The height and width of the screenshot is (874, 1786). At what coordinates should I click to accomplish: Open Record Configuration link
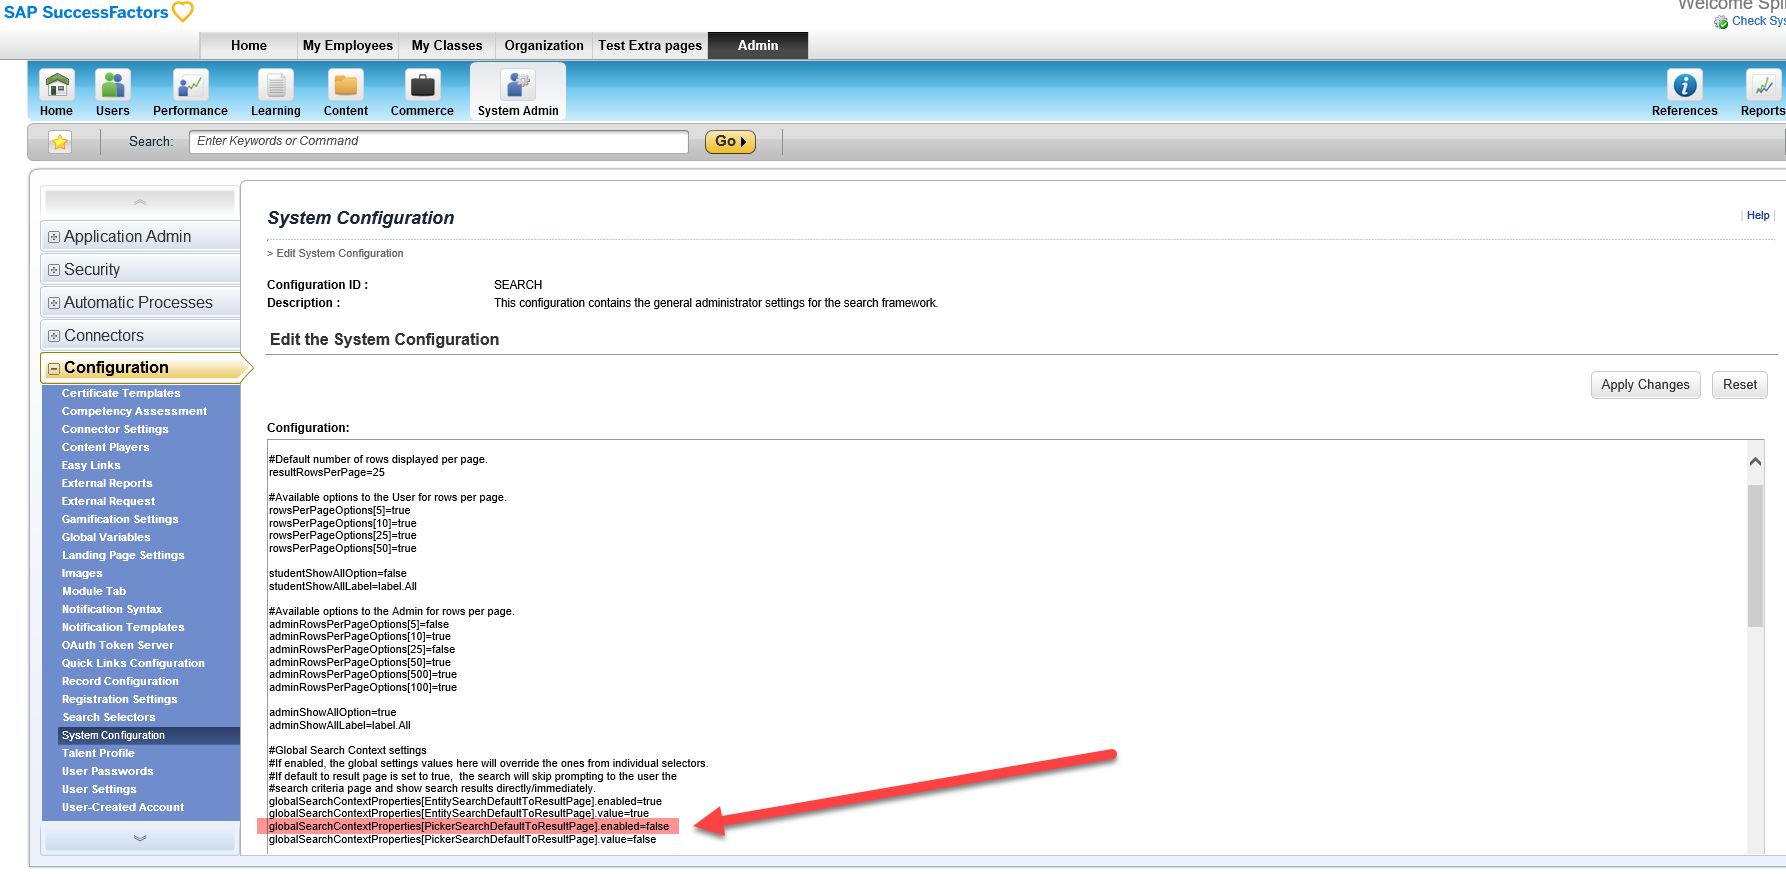pos(120,681)
